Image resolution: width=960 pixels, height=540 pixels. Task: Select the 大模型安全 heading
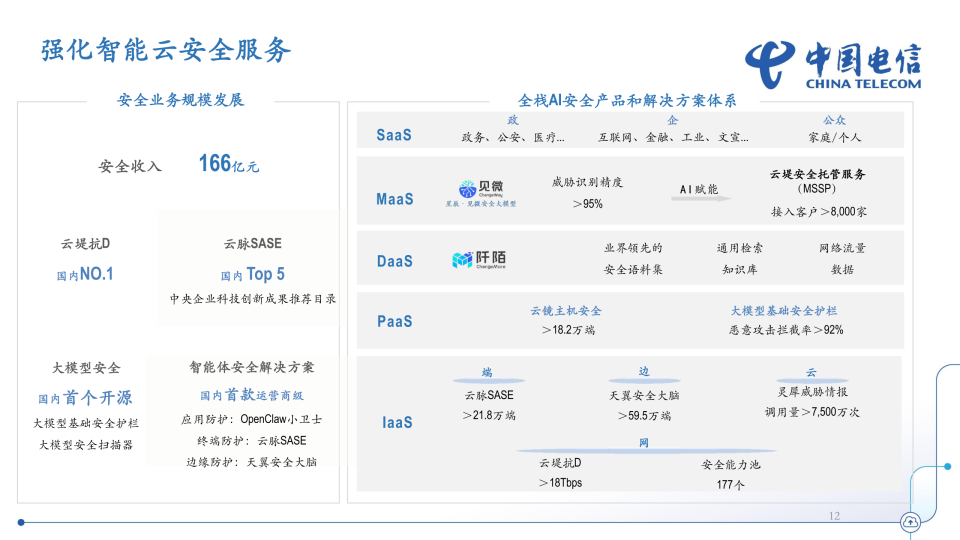point(86,368)
